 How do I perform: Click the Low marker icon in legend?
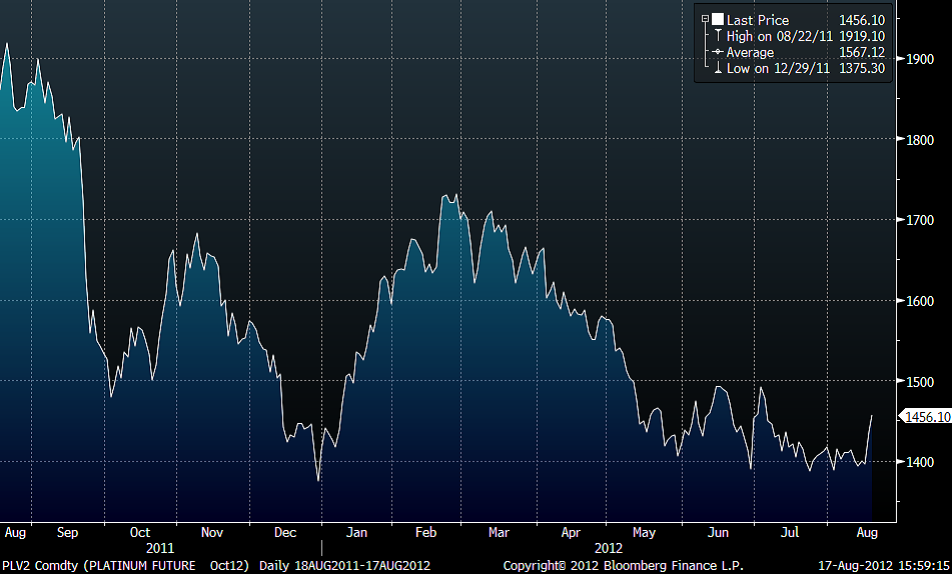[x=718, y=68]
